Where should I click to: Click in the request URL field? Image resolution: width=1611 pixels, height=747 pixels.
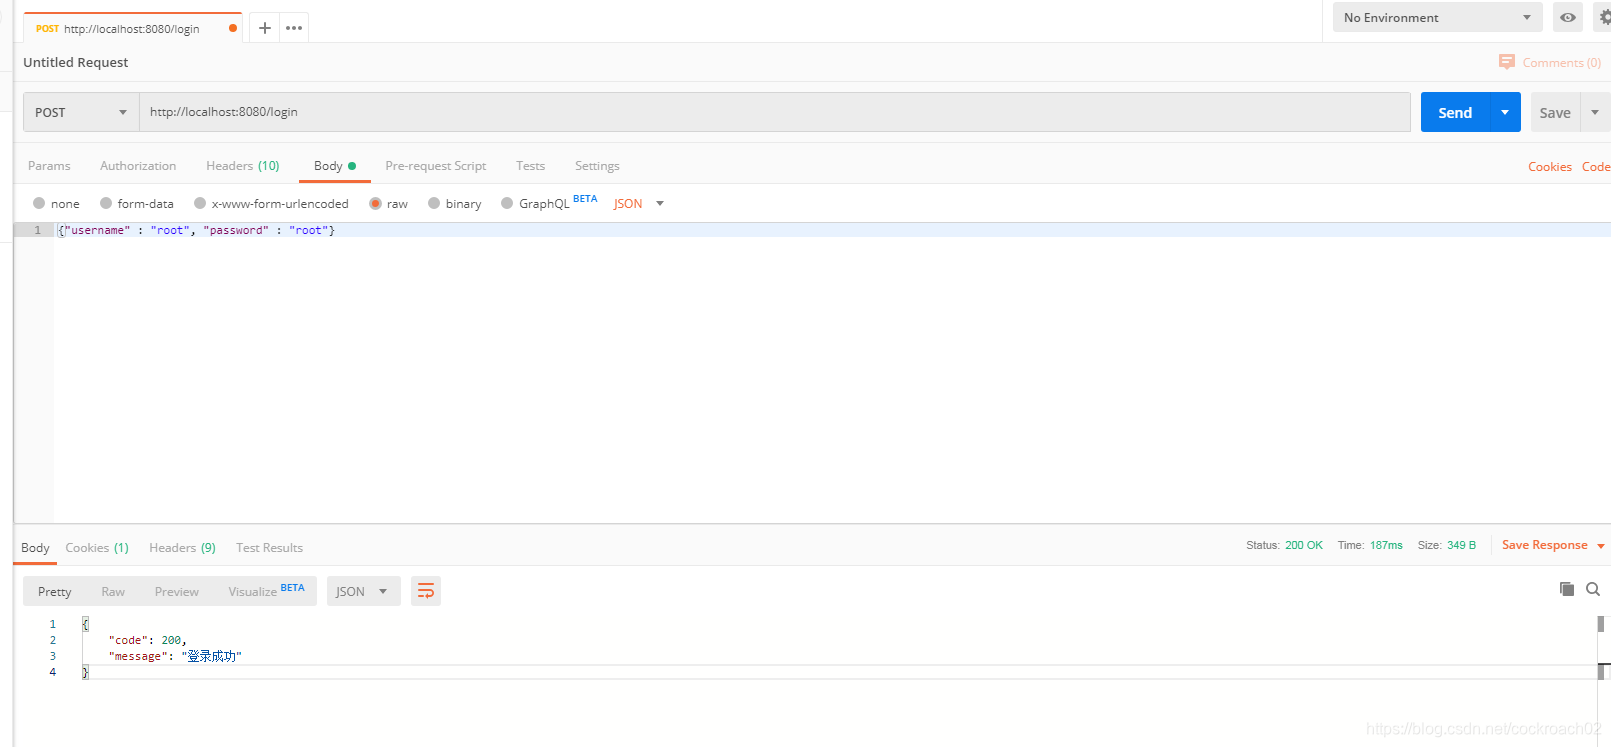point(775,112)
